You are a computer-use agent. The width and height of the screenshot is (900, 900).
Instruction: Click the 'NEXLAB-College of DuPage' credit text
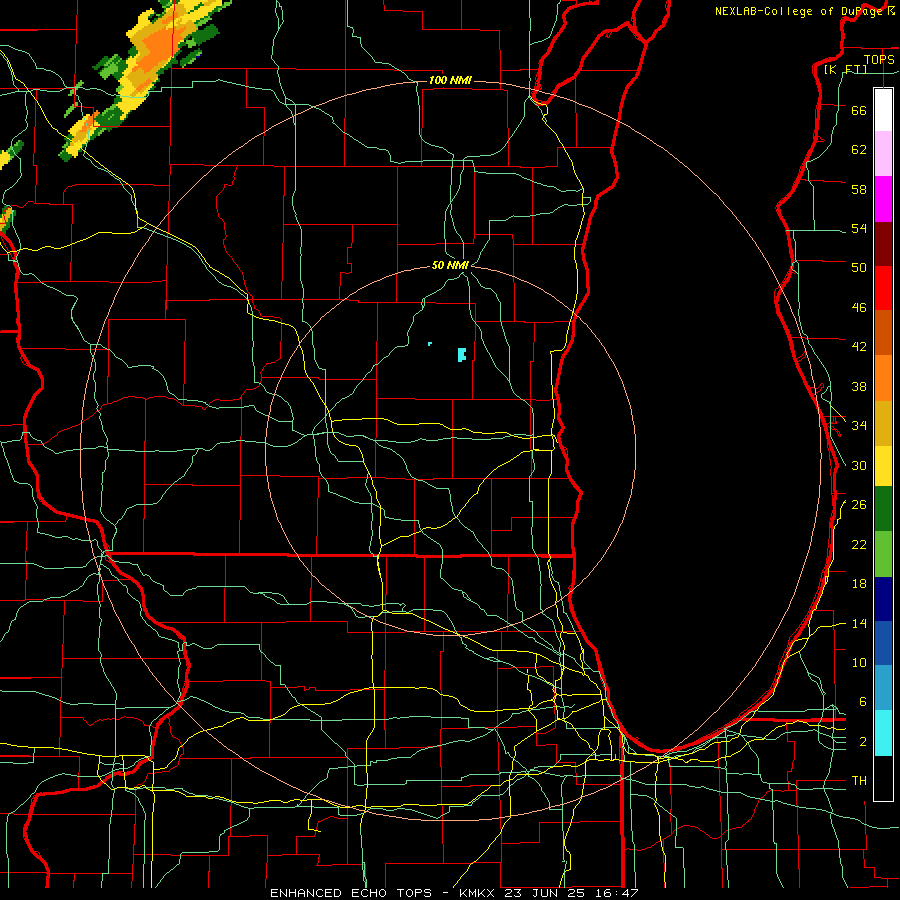pos(798,11)
